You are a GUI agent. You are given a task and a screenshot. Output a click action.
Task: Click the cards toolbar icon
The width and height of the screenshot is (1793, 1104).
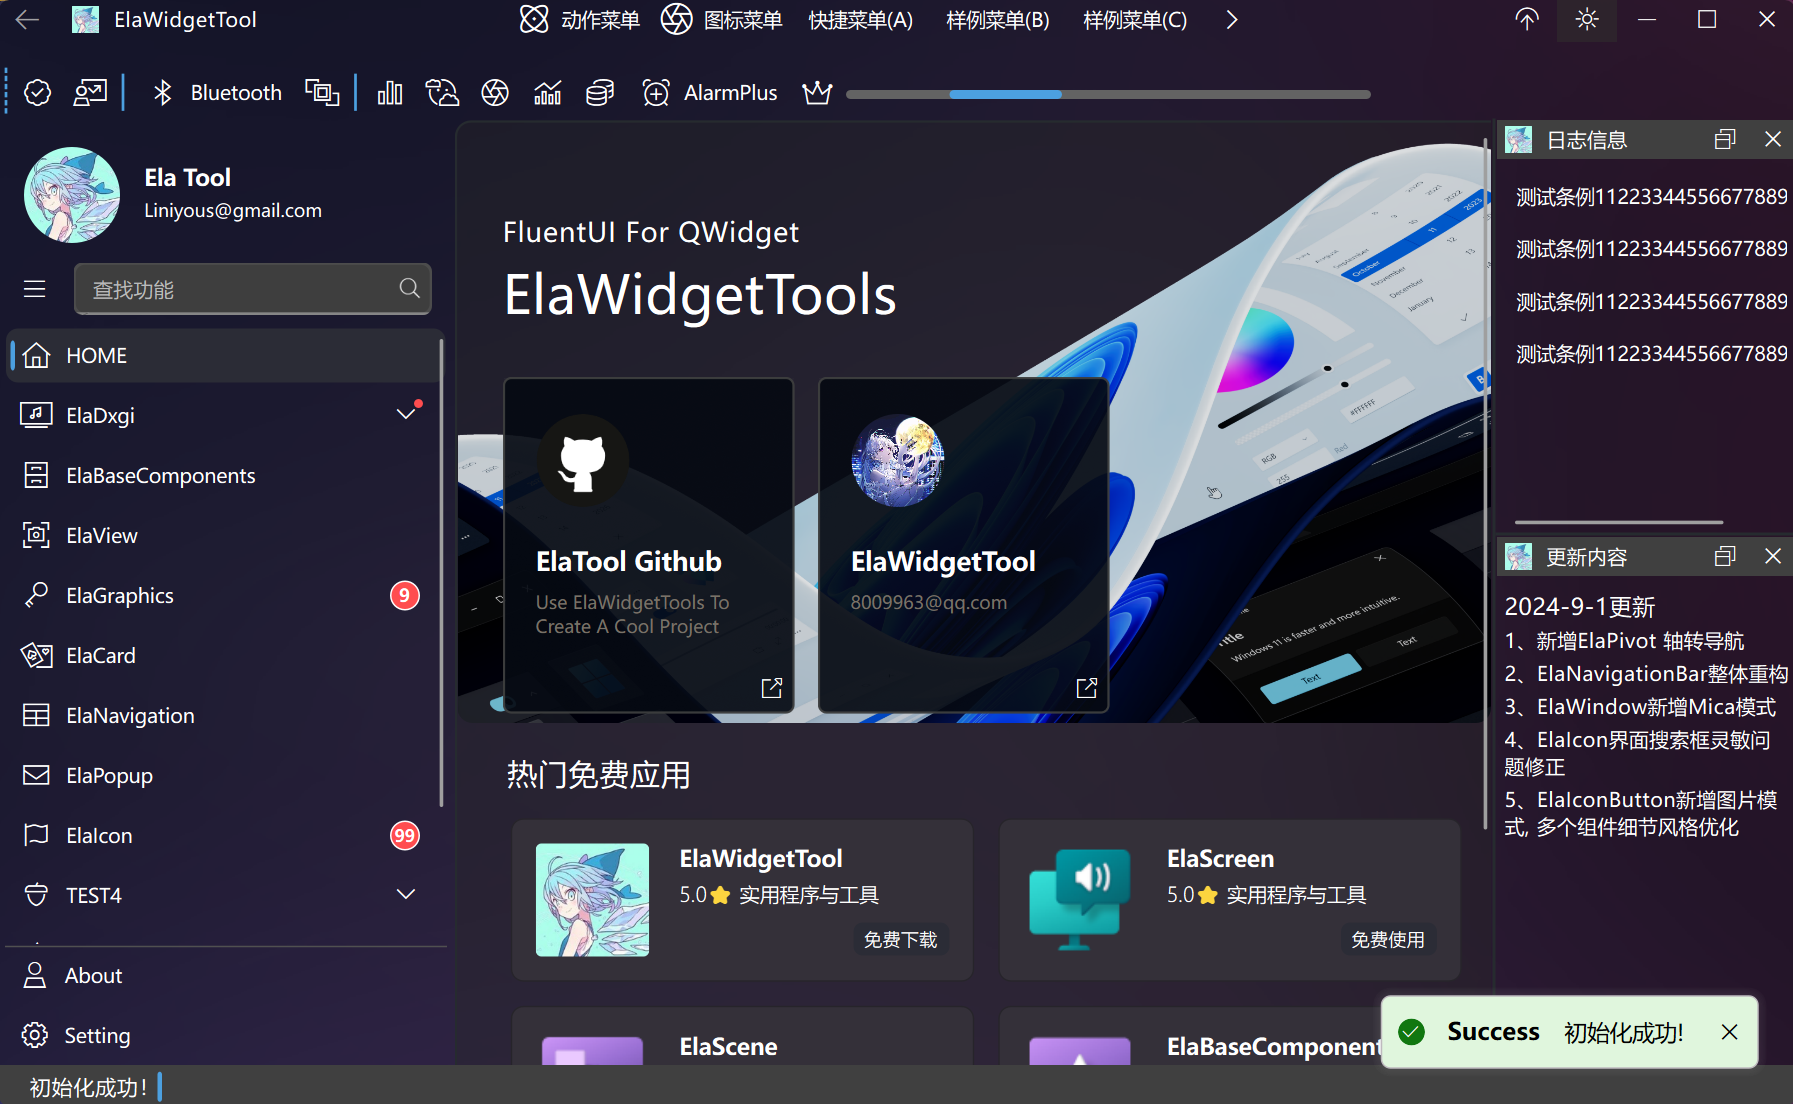(442, 93)
